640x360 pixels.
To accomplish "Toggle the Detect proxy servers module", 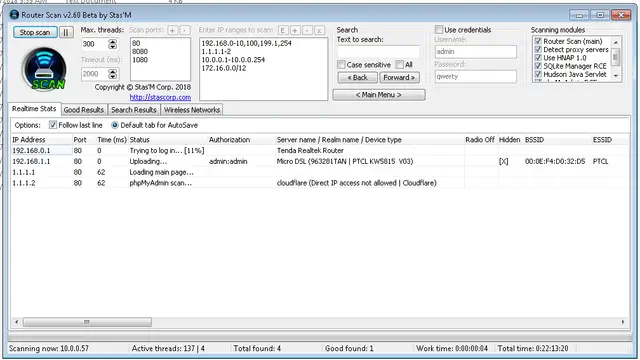I will tap(538, 49).
